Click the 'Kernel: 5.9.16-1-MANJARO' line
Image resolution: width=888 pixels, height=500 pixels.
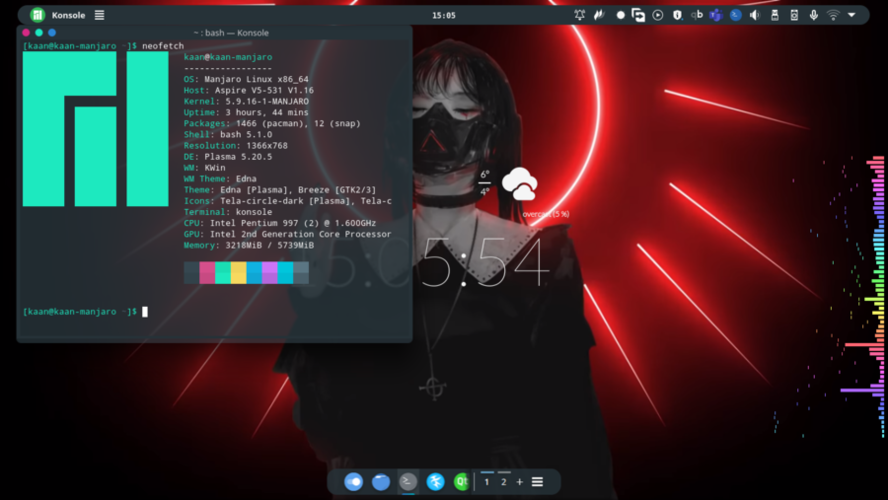tap(246, 101)
